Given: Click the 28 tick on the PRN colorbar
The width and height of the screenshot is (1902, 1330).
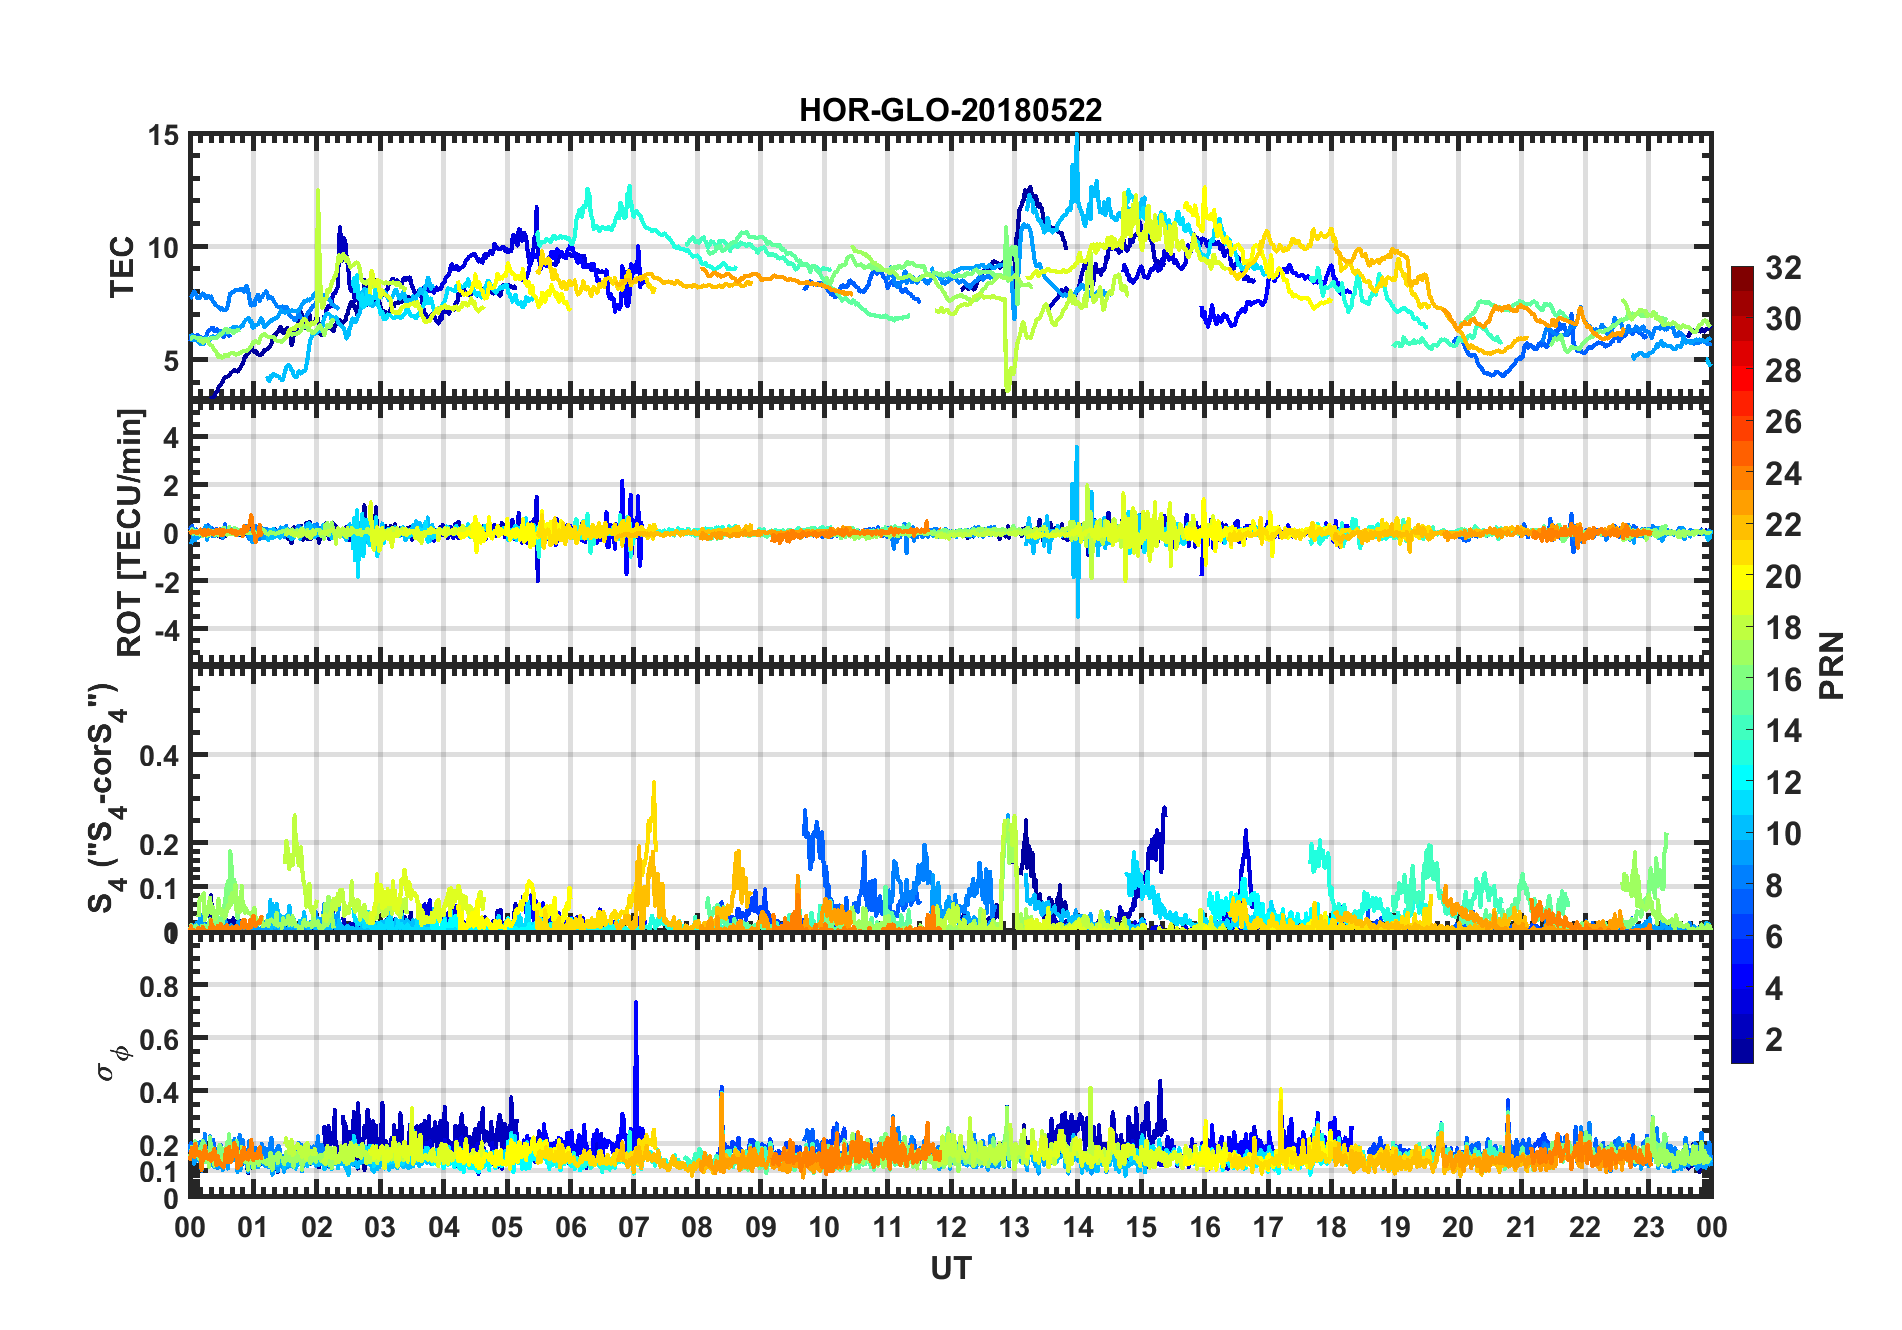Looking at the screenshot, I should [x=1783, y=371].
